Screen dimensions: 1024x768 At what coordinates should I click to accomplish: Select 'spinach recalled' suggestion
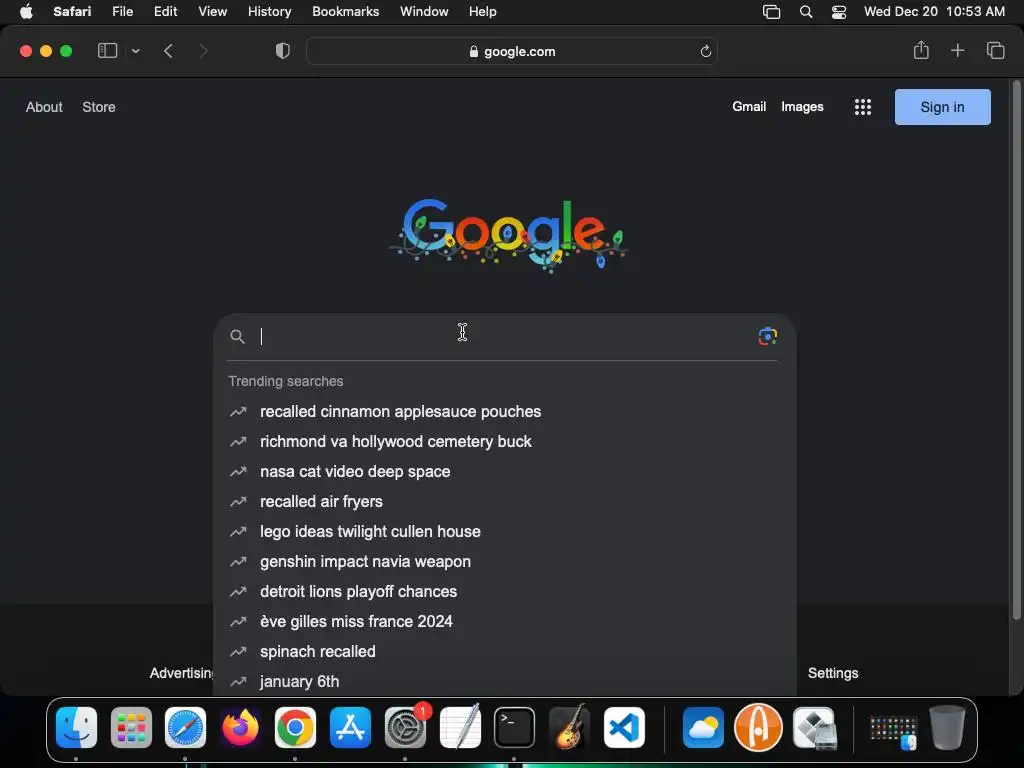[x=504, y=652]
